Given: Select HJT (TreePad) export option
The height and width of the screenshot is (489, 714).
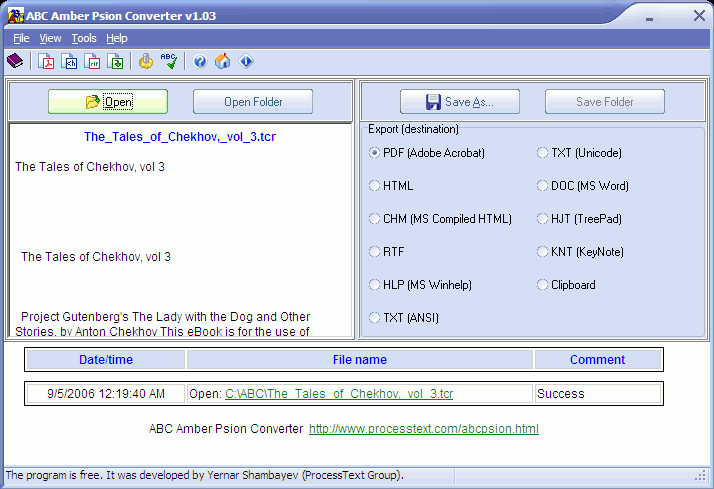Looking at the screenshot, I should [579, 219].
